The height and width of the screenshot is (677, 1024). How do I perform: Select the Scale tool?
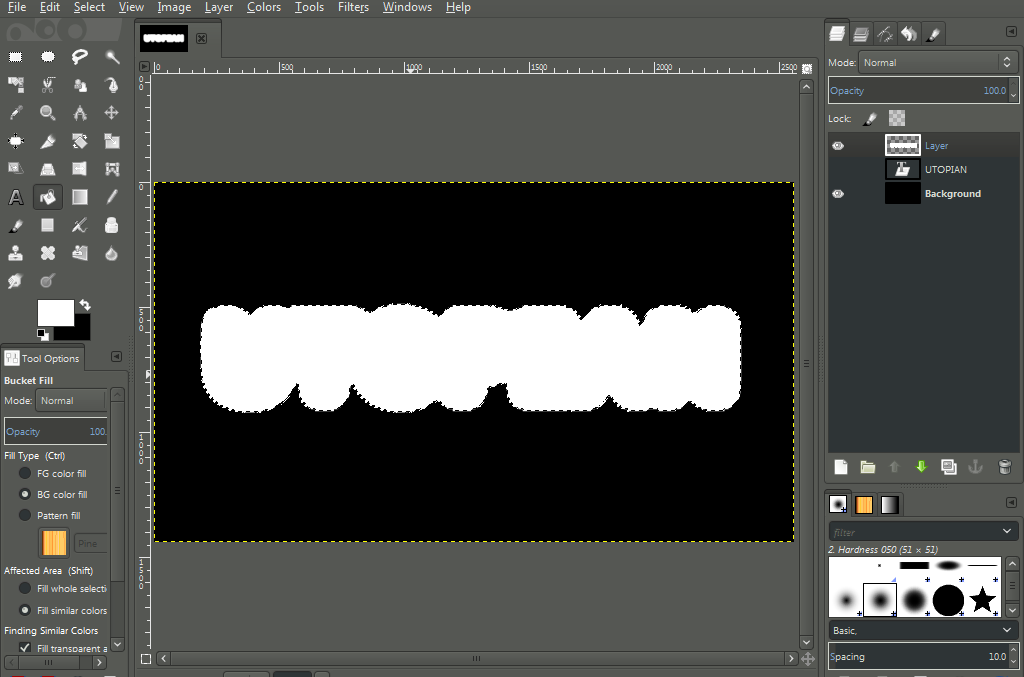point(112,141)
